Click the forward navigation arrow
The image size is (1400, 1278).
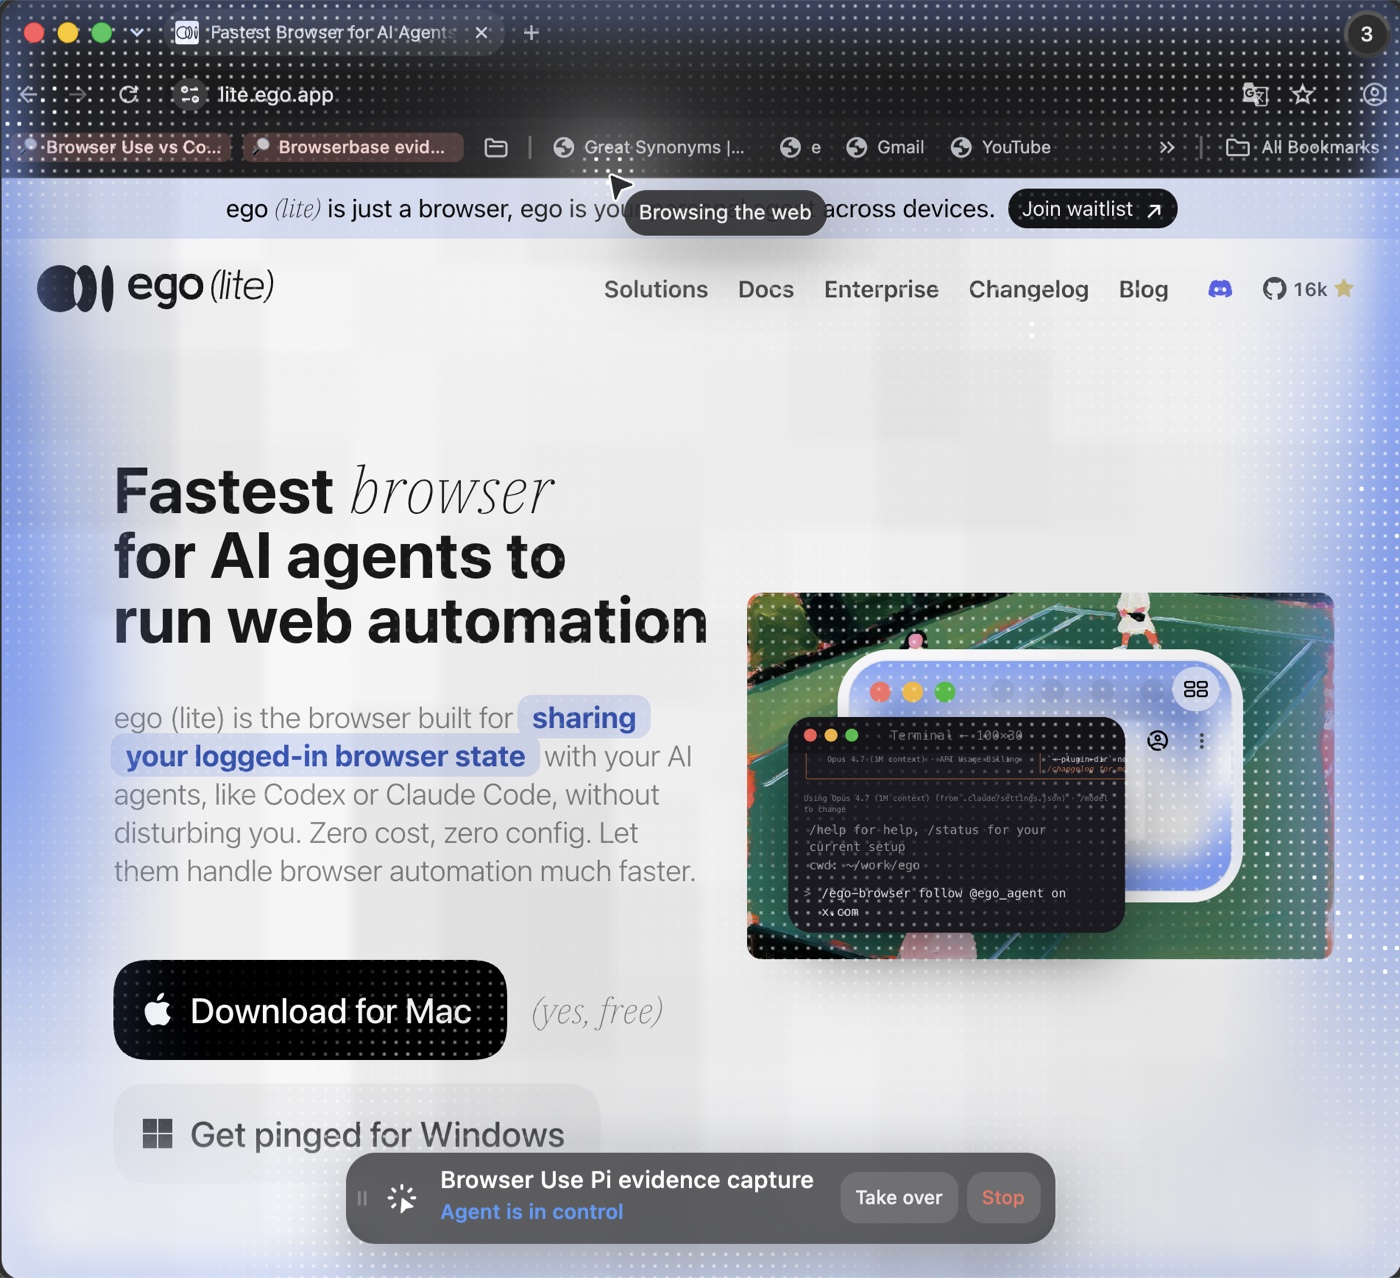78,94
